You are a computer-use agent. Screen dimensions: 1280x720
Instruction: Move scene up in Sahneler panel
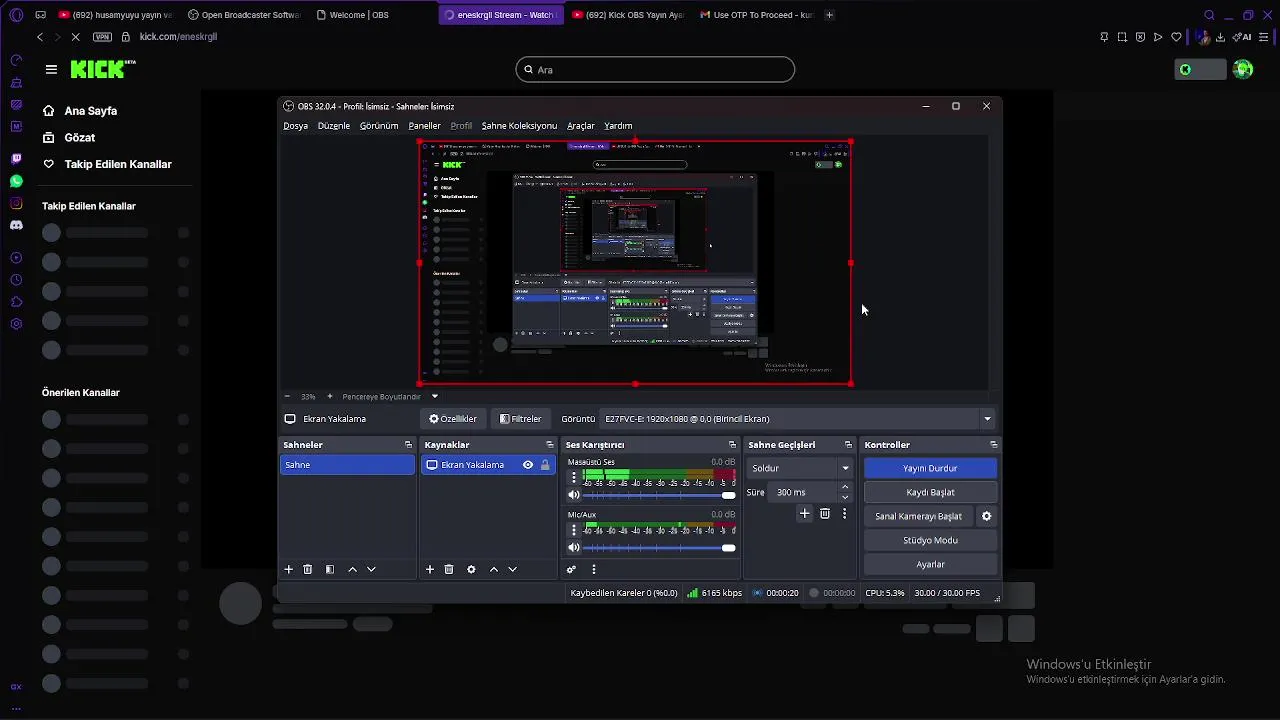click(x=352, y=569)
